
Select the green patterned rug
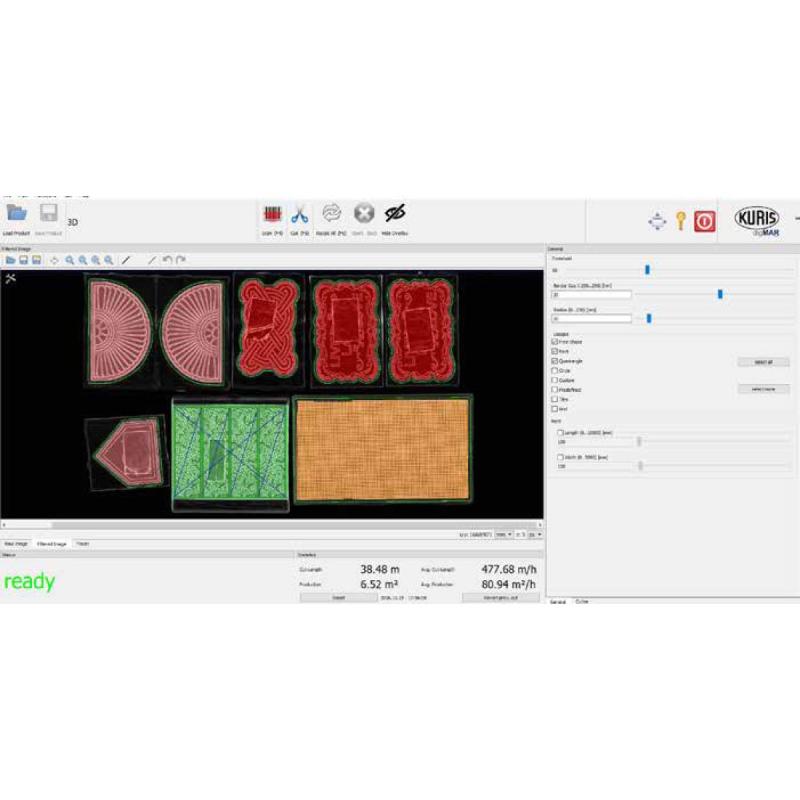click(231, 452)
